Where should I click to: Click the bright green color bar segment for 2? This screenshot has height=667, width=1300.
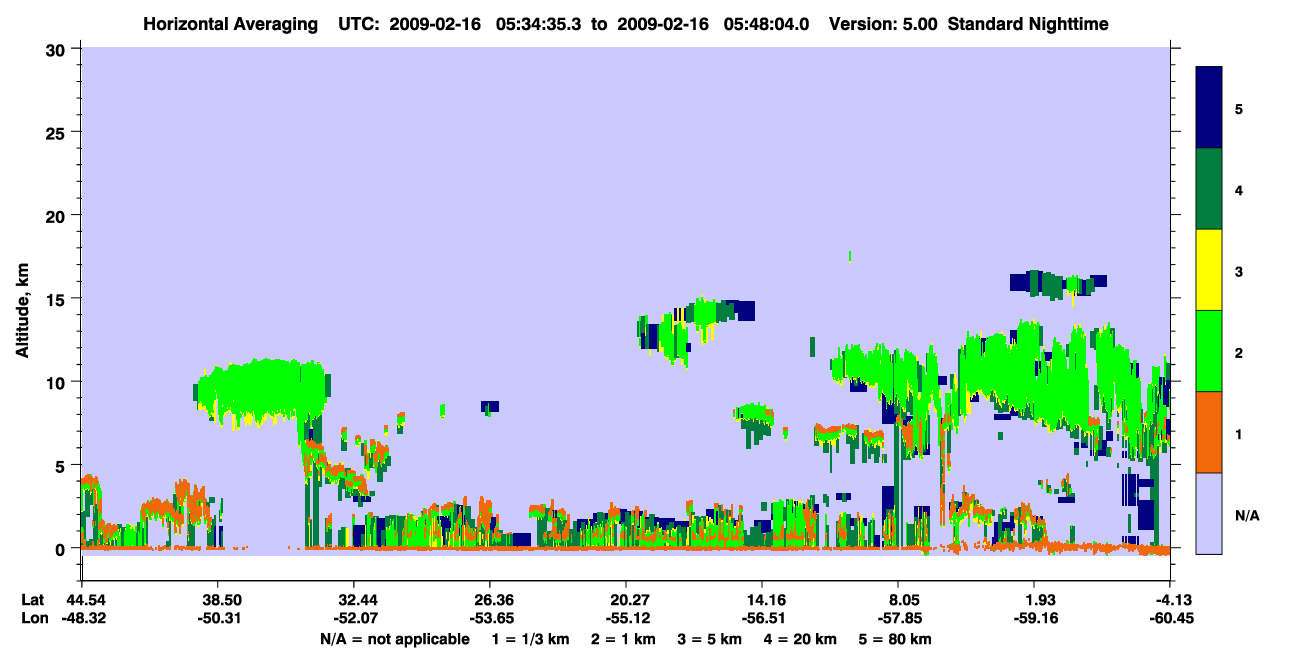point(1209,351)
